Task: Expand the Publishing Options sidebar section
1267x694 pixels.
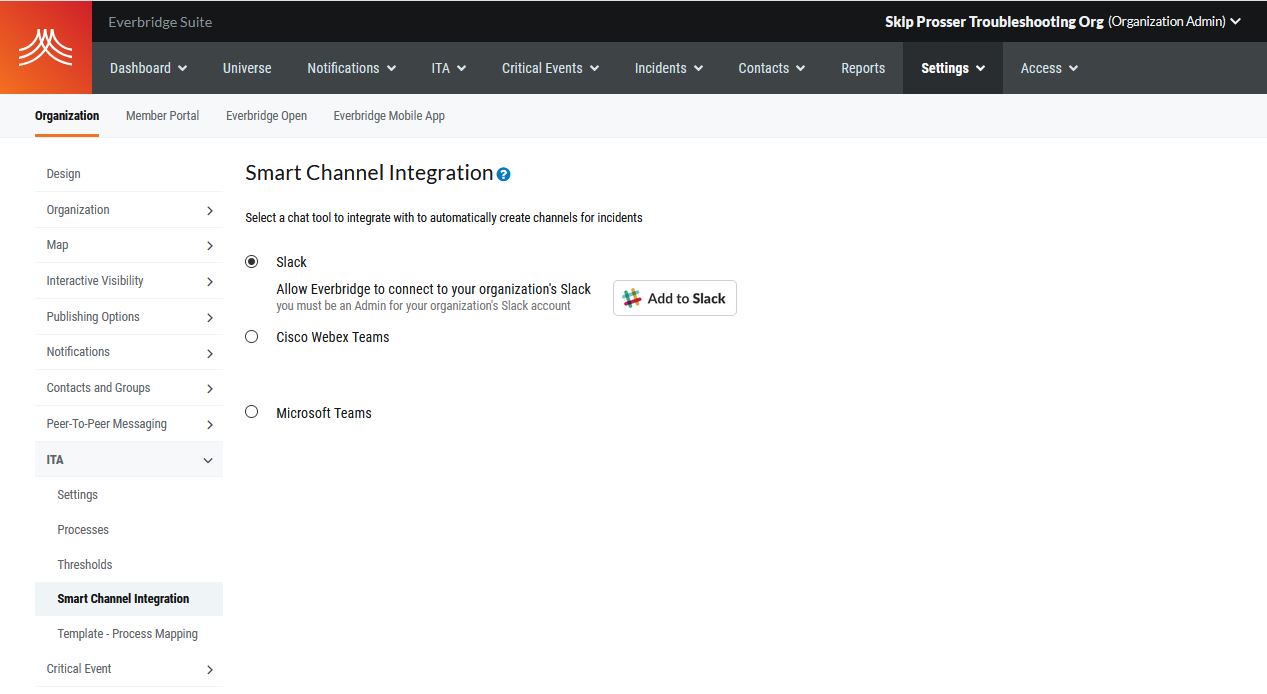Action: pos(129,317)
